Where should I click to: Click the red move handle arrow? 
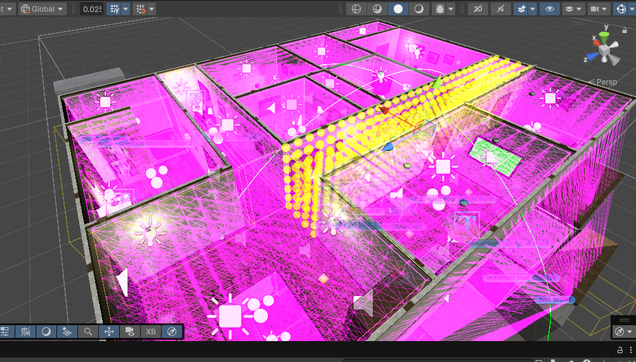point(384,110)
